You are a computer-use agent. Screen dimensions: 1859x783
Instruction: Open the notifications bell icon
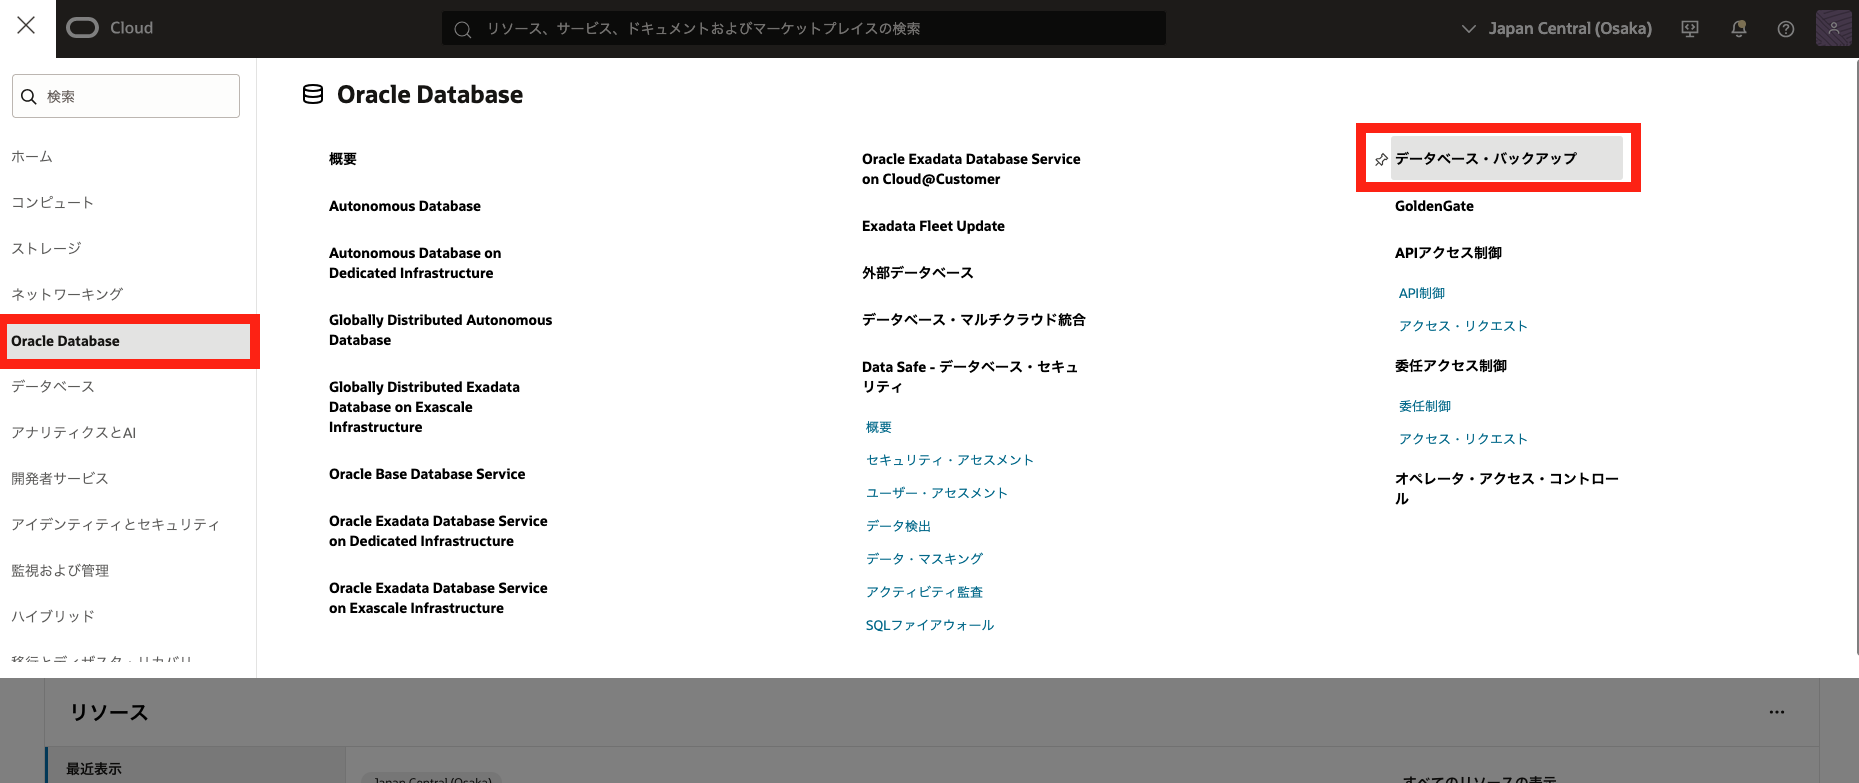1739,29
